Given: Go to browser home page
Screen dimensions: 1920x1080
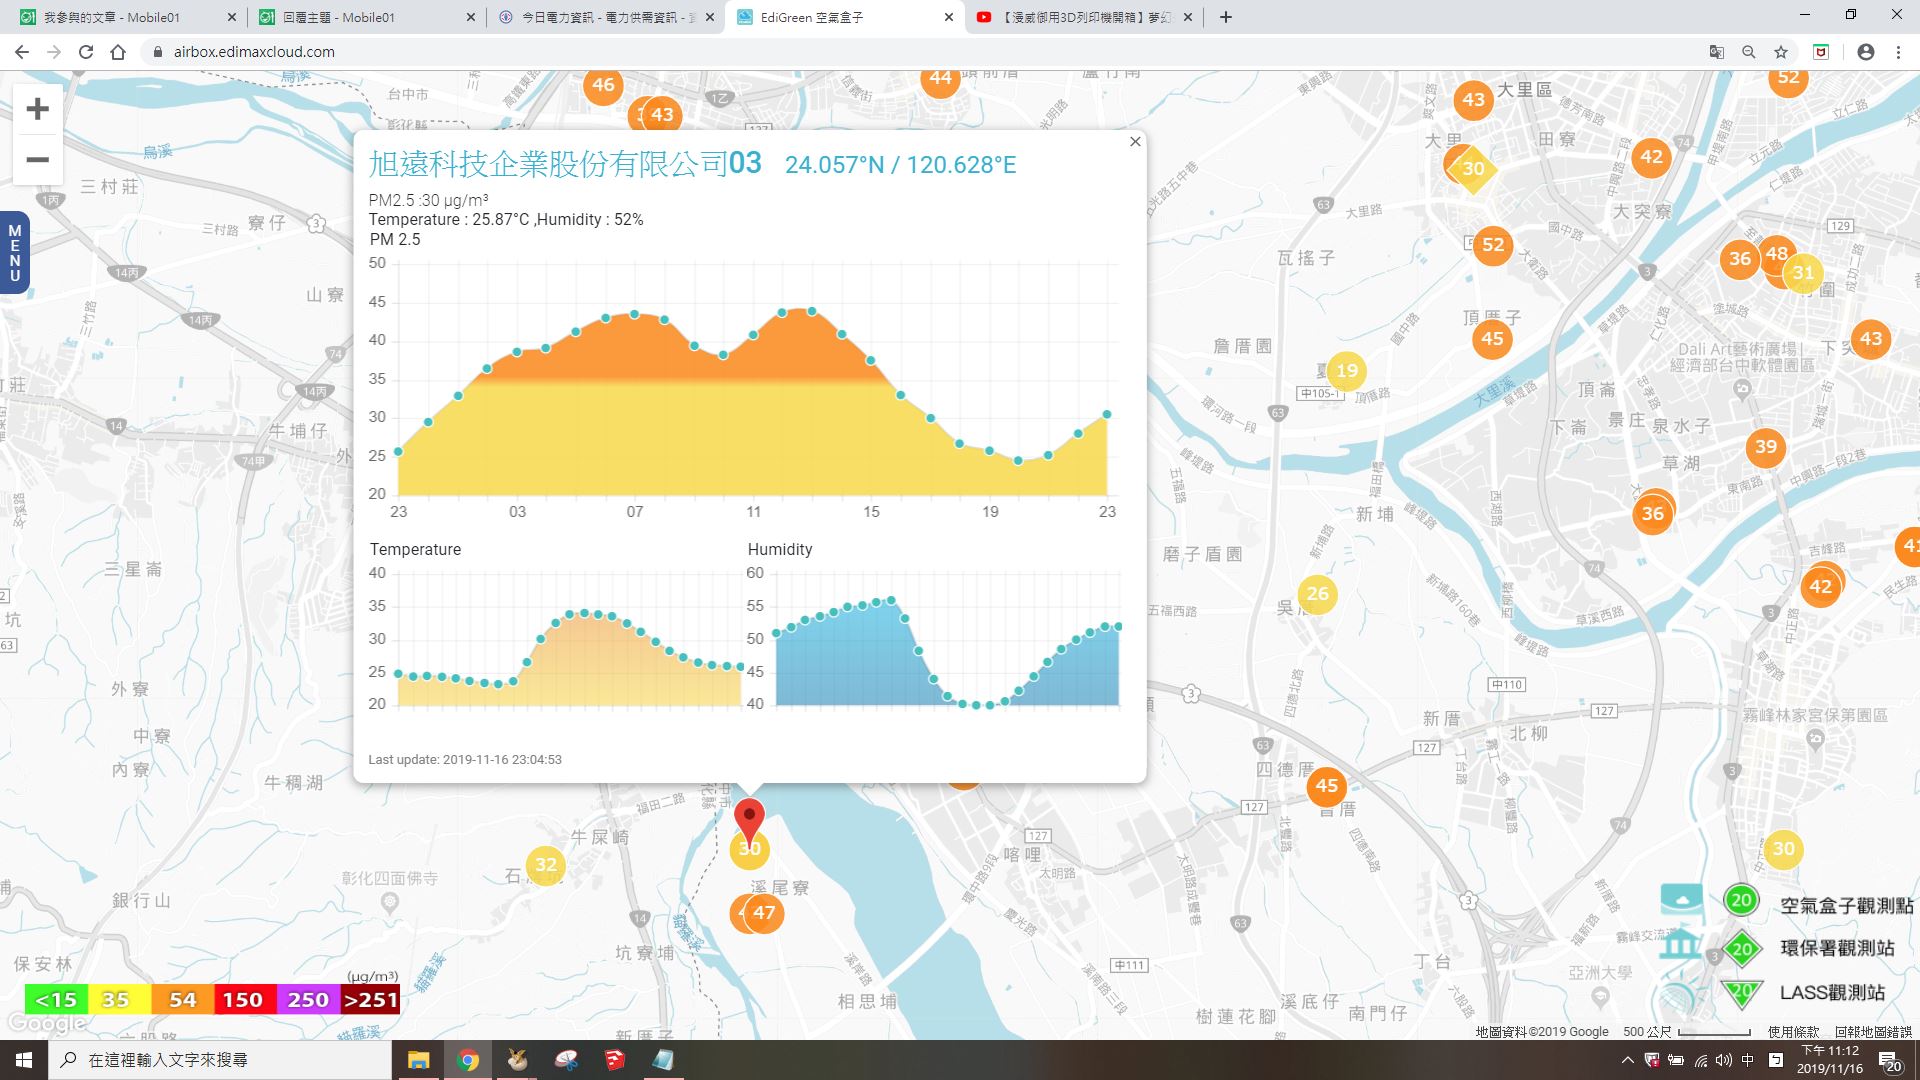Looking at the screenshot, I should pos(118,52).
